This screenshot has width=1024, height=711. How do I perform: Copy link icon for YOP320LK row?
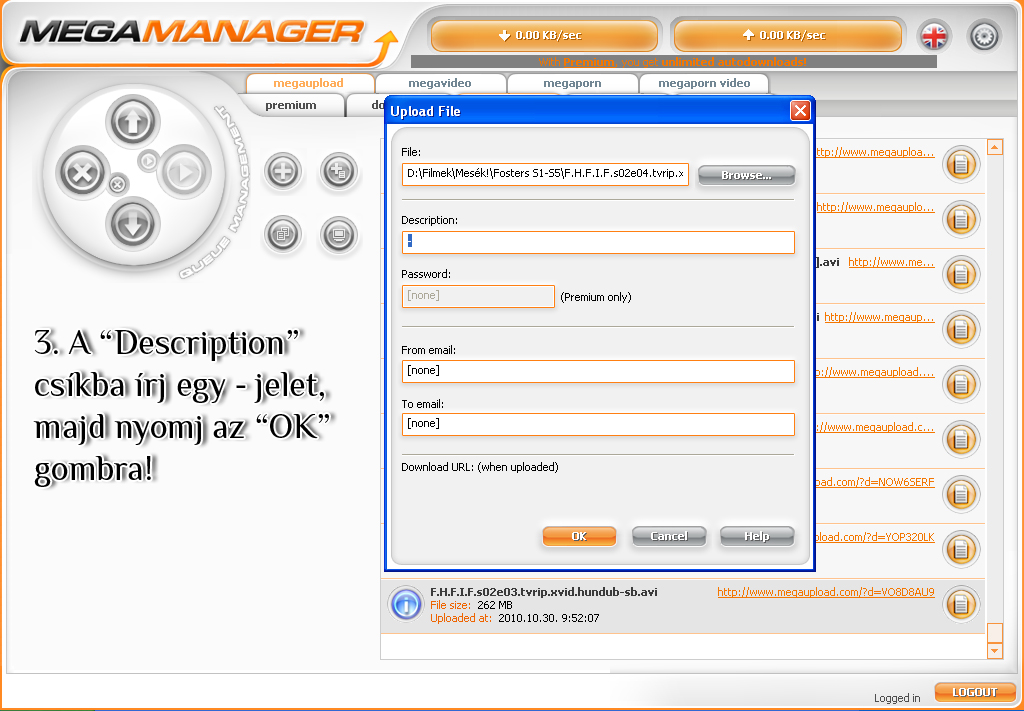[961, 549]
